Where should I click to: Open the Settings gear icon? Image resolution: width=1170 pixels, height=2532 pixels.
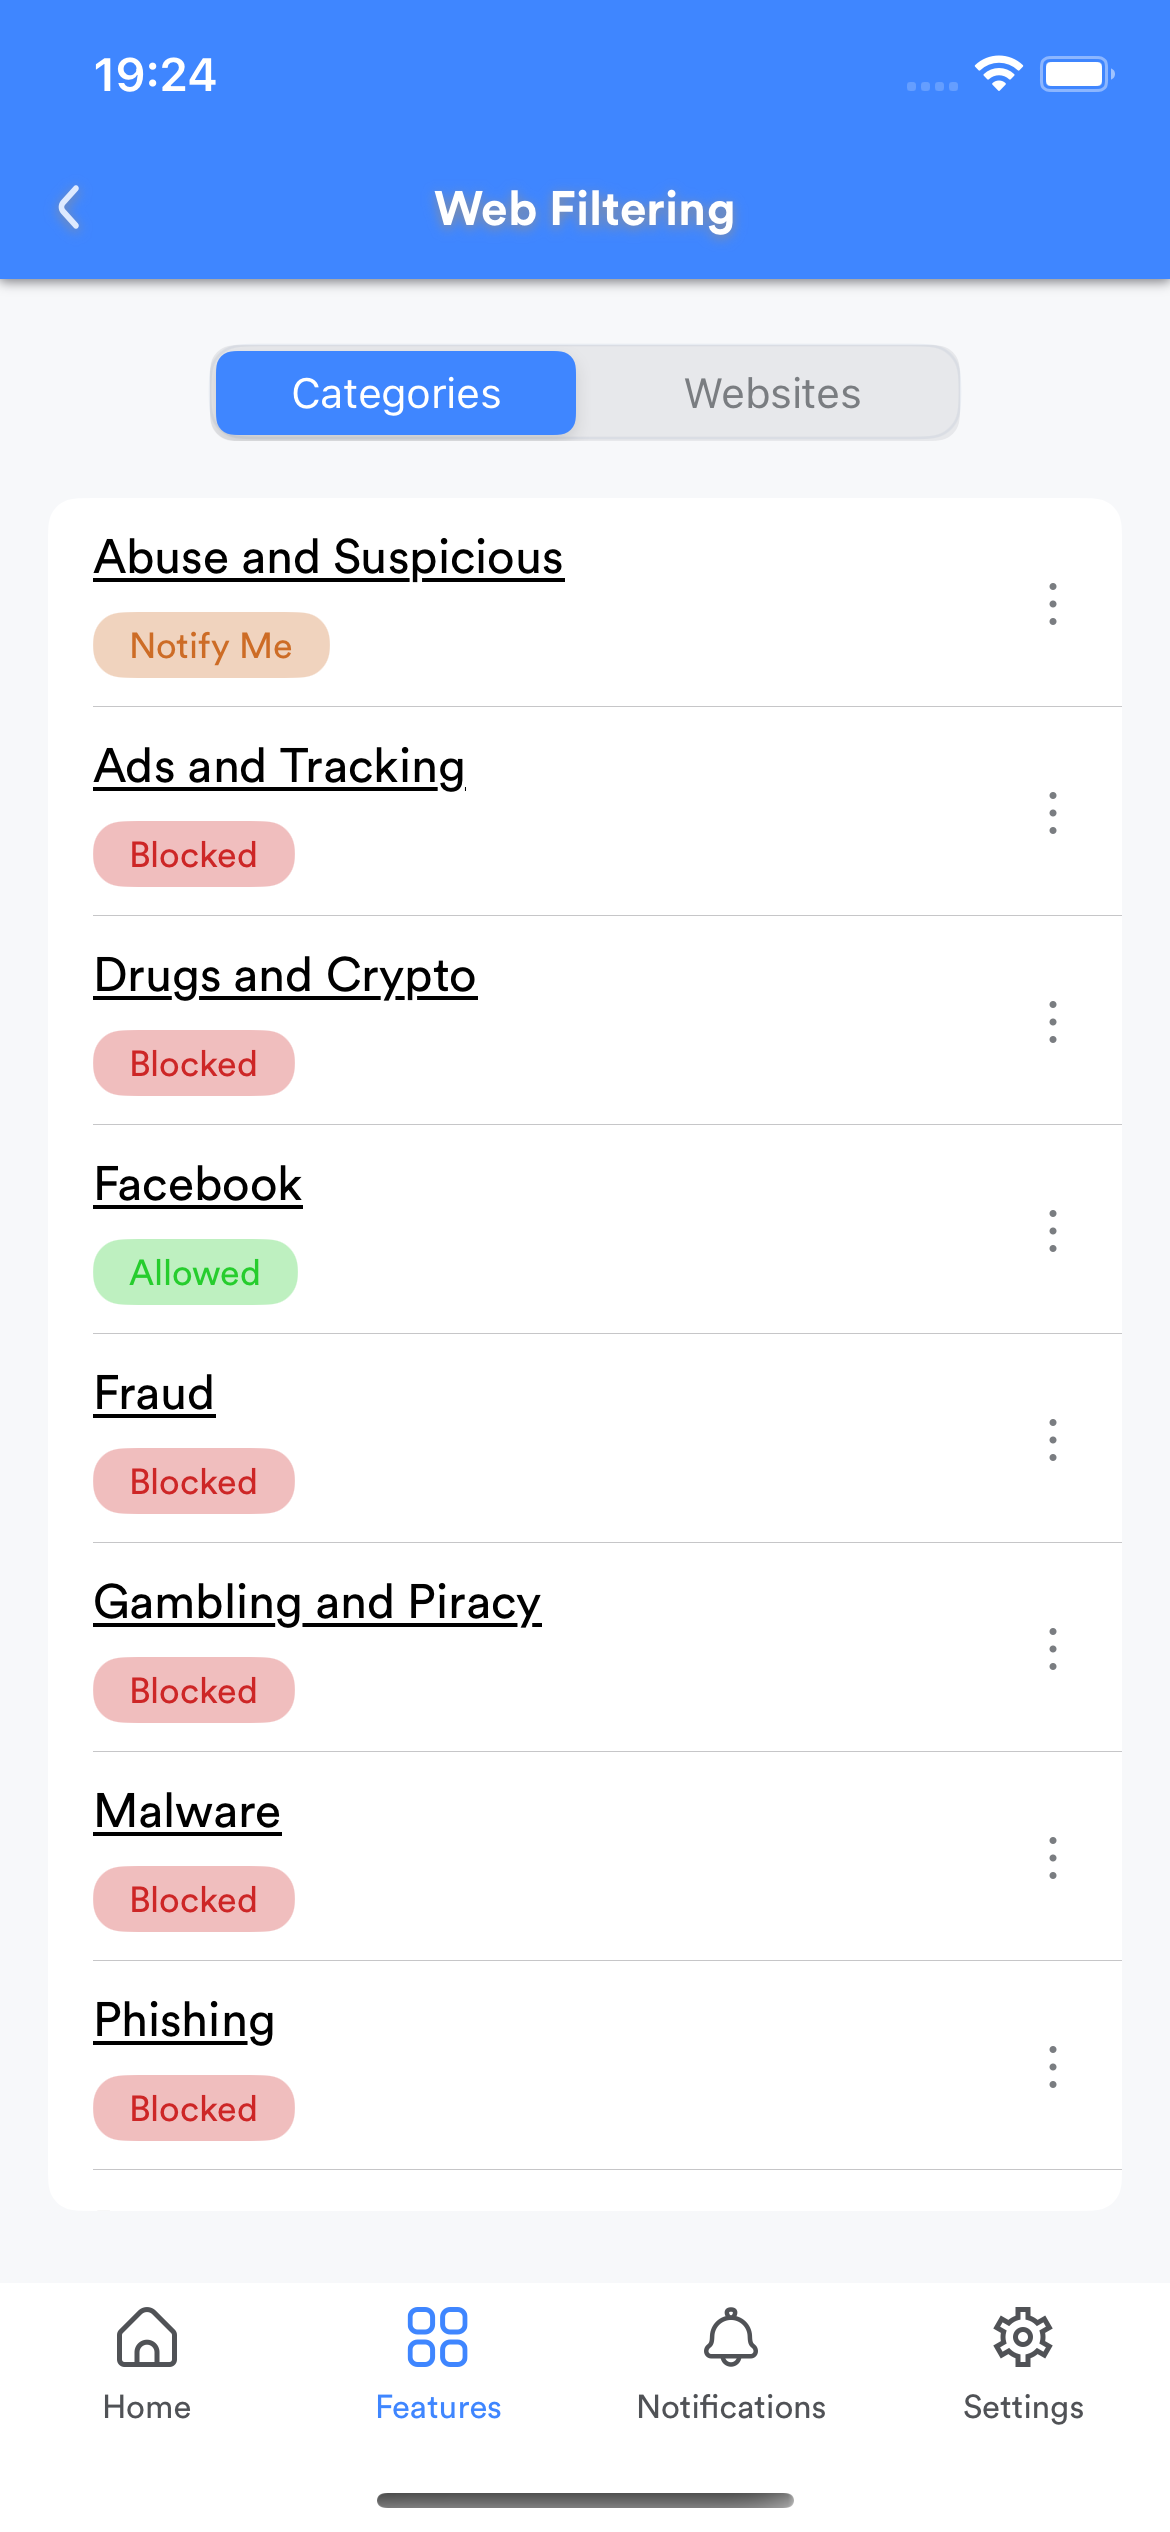point(1023,2337)
